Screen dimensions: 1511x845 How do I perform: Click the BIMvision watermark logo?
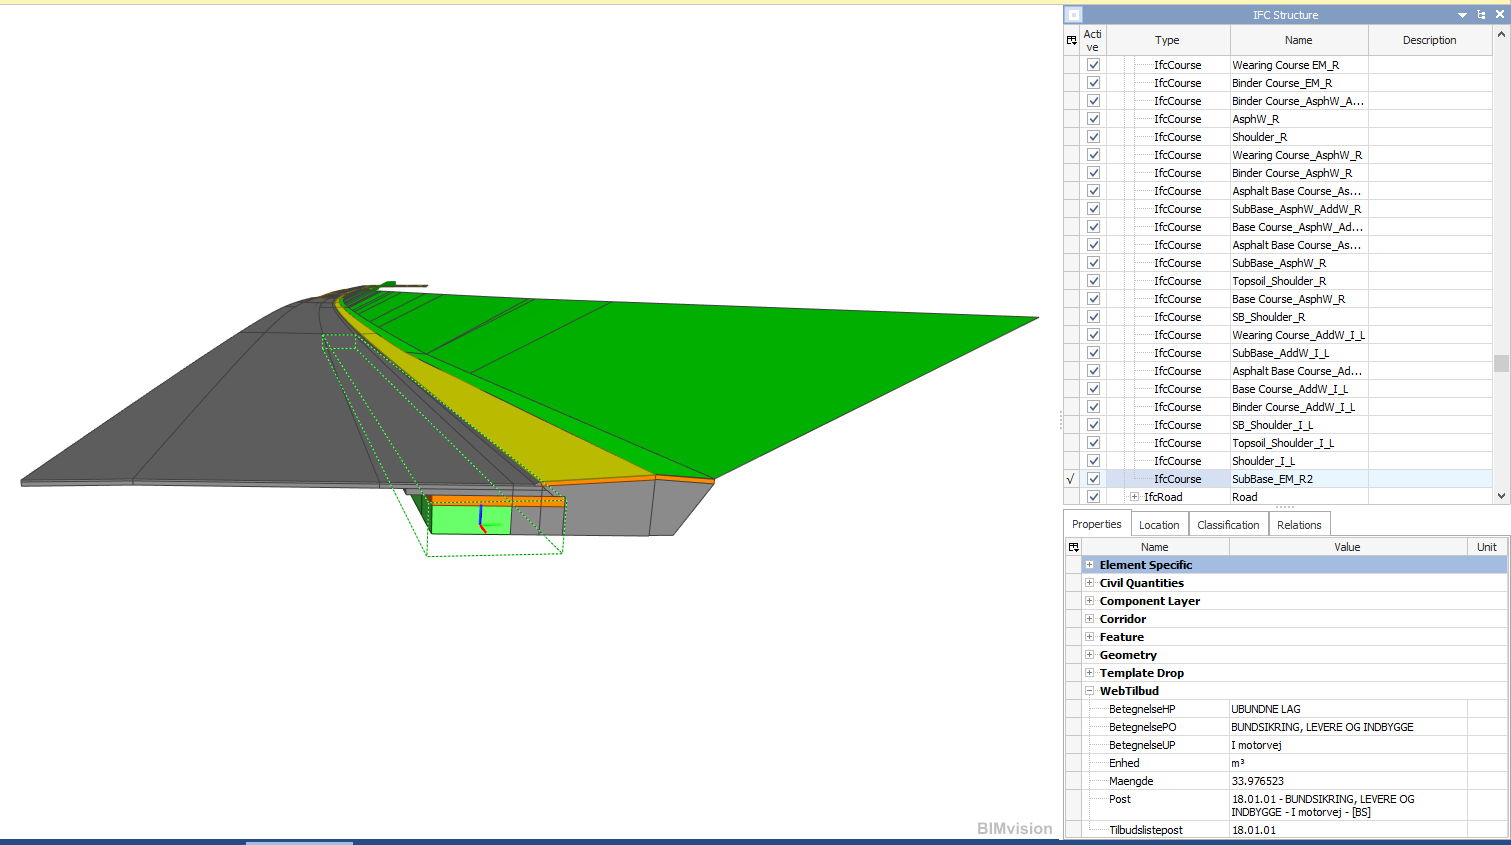click(1014, 828)
